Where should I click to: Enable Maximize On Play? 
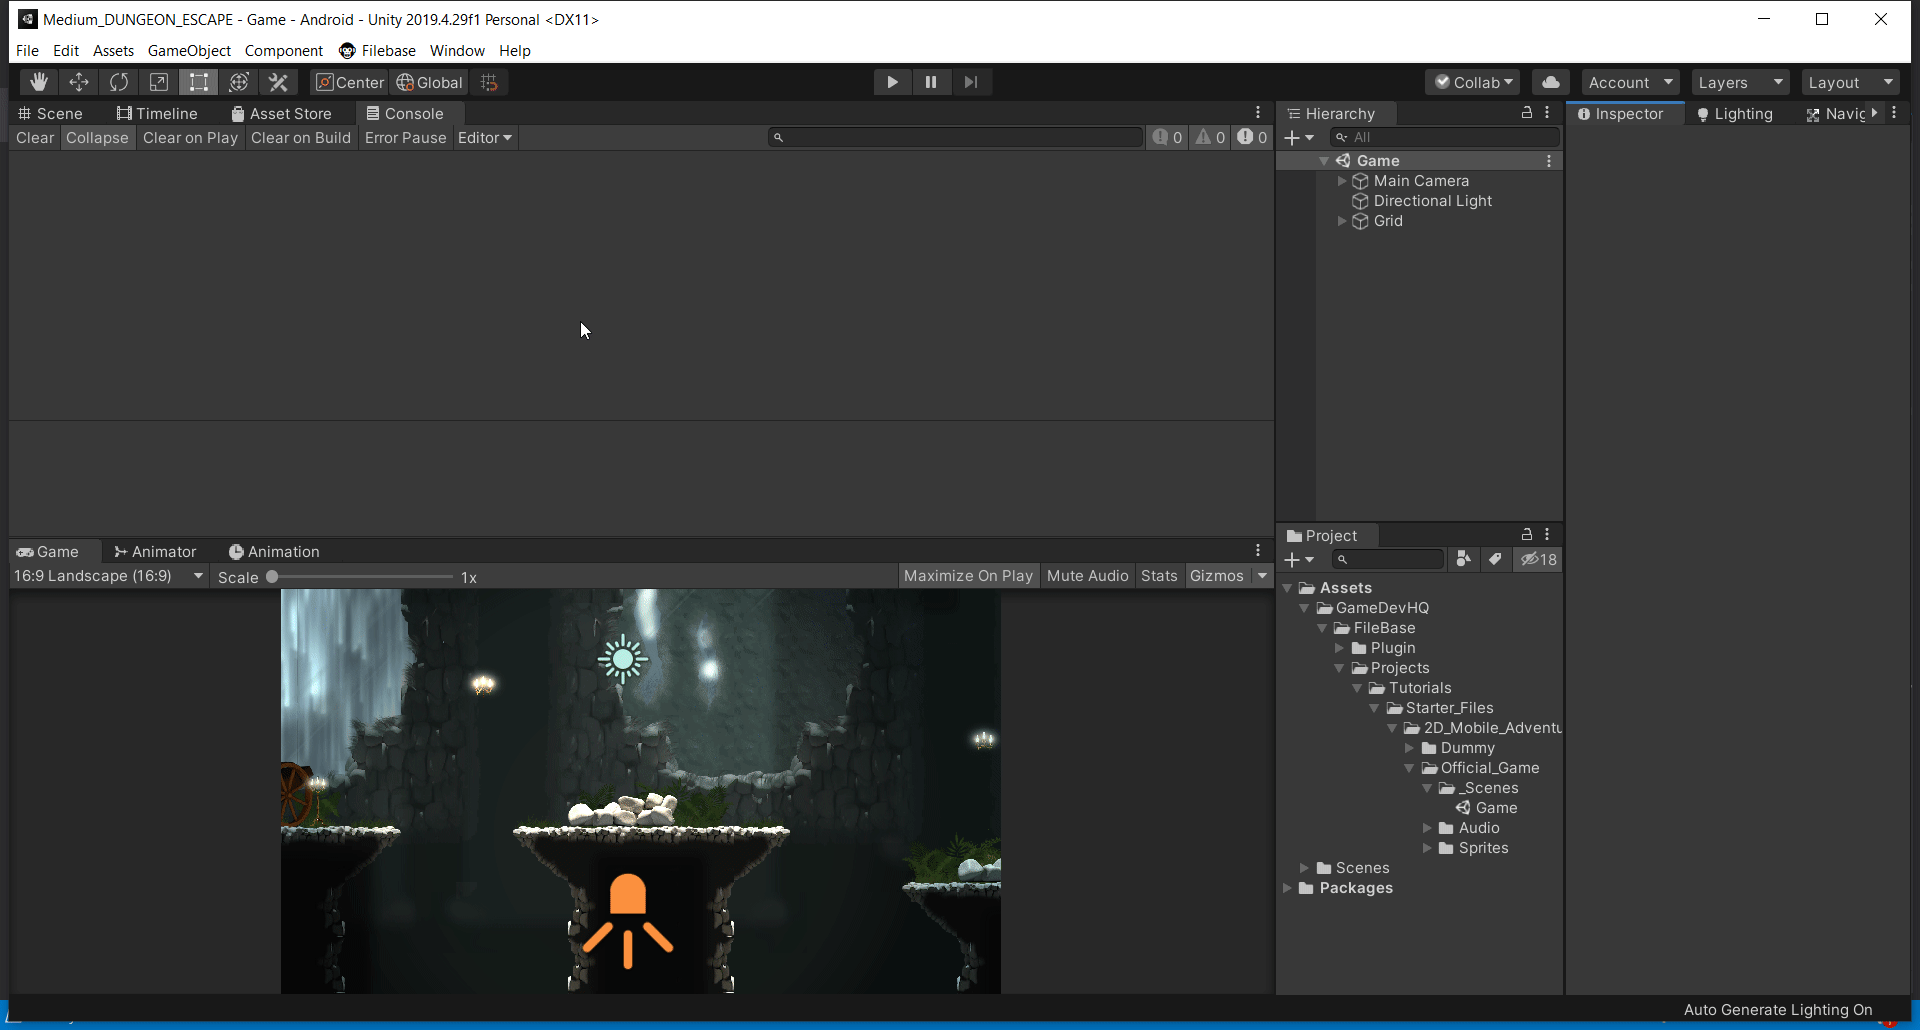967,575
